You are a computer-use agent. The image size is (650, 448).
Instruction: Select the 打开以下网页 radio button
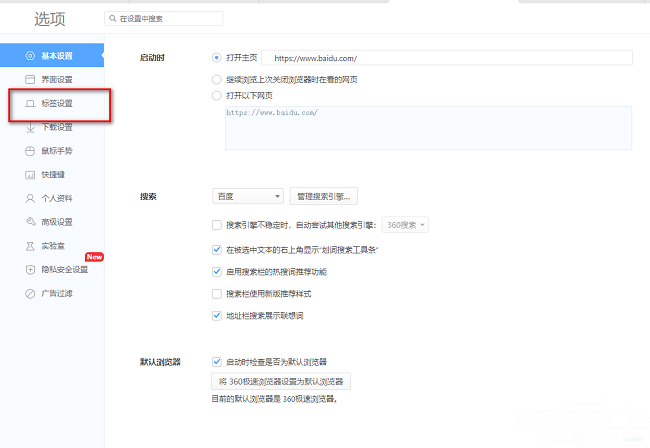point(216,96)
